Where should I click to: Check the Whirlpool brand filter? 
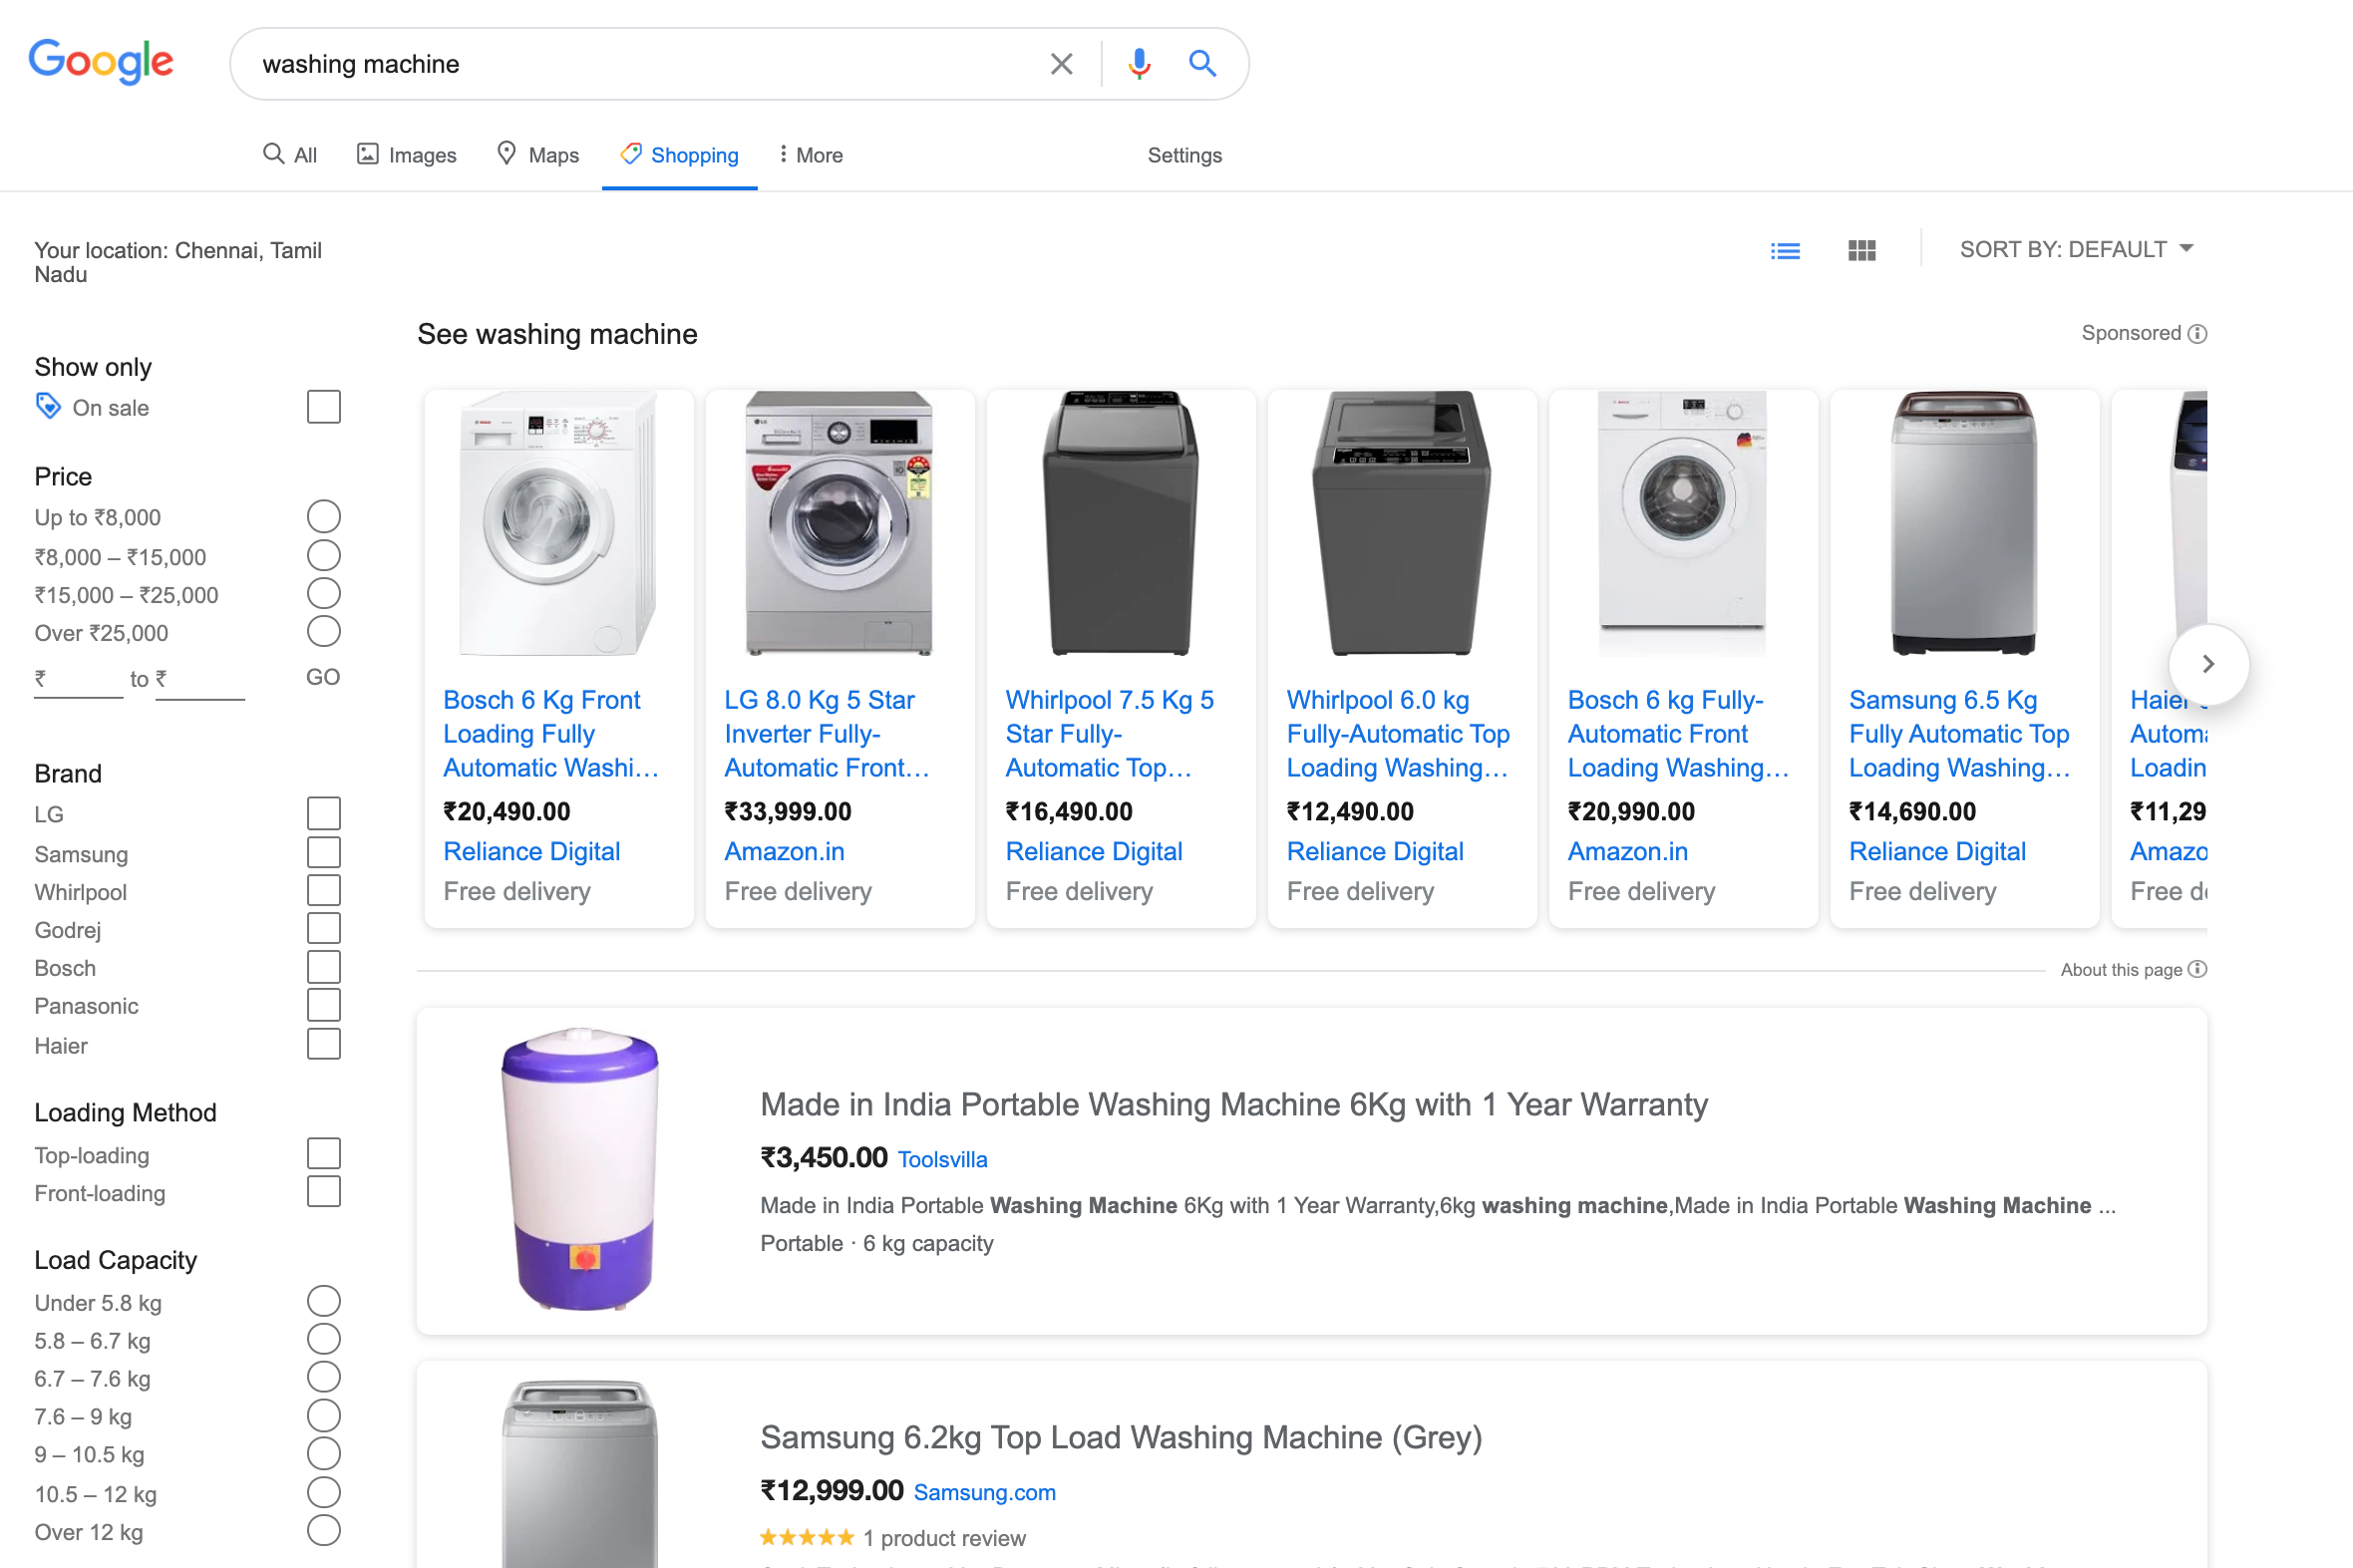(324, 891)
